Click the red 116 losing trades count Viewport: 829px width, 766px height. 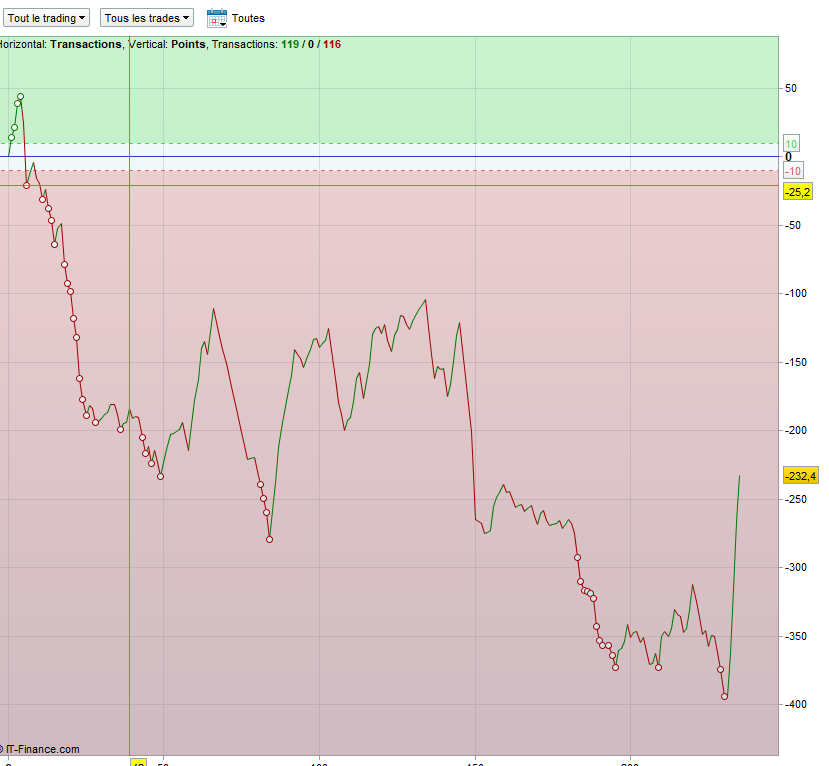[x=332, y=44]
